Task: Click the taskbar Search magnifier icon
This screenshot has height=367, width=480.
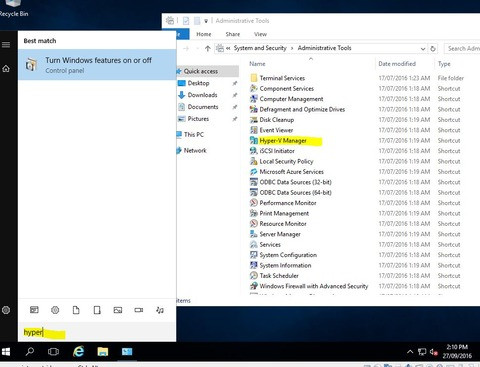Action: (30, 352)
